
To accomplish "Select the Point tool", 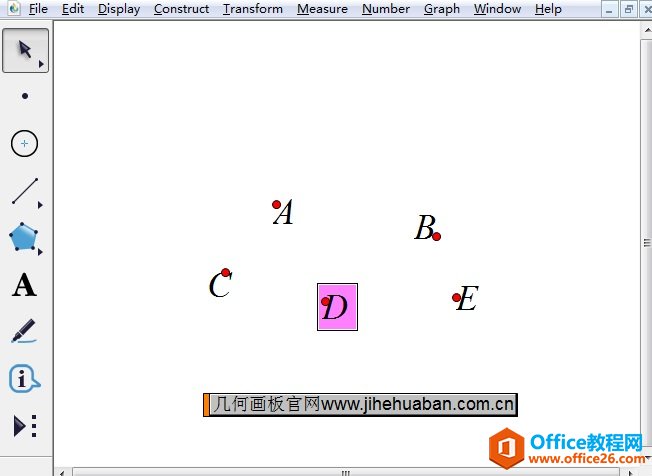I will (25, 96).
